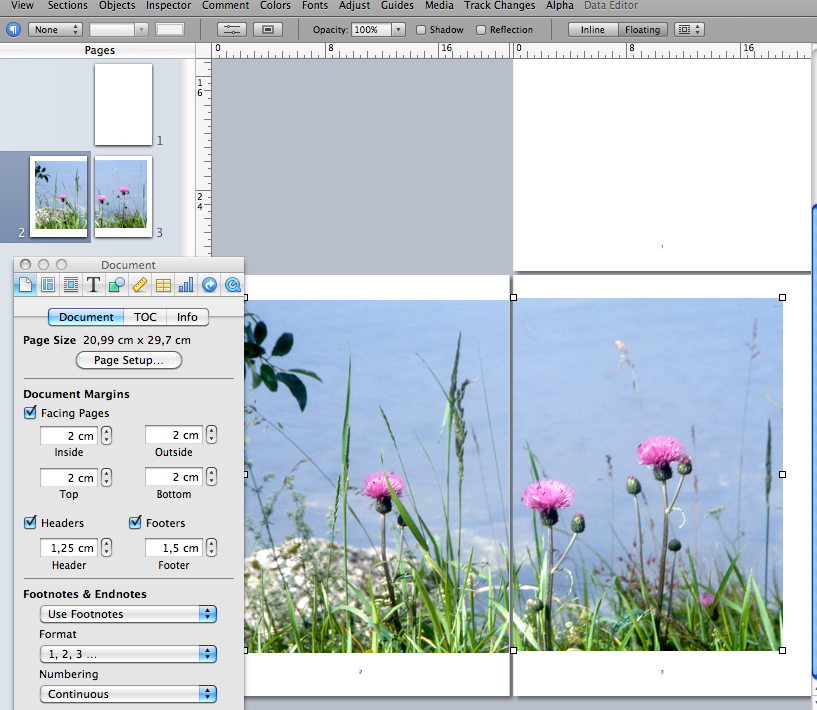Image resolution: width=817 pixels, height=710 pixels.
Task: Adjust the Header distance stepper
Action: (106, 547)
